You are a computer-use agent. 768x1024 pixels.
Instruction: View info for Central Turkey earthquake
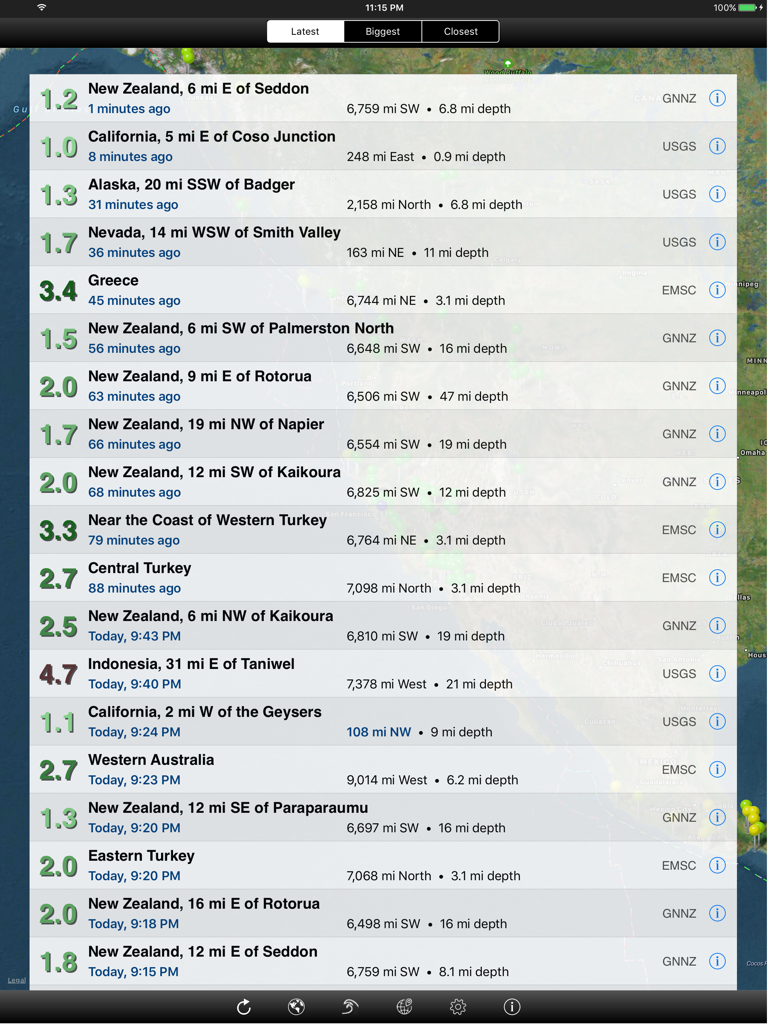[717, 577]
